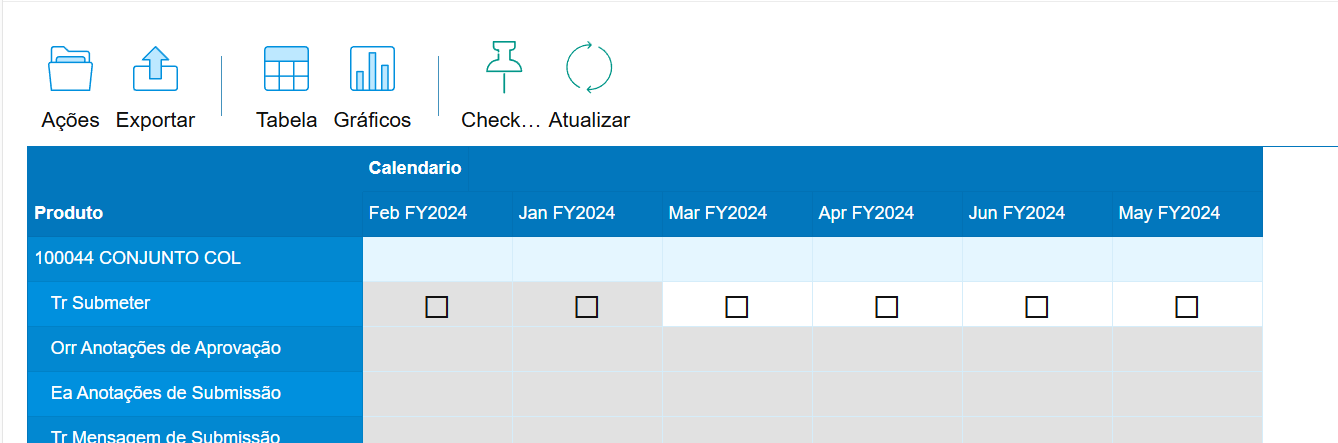Open the Ações folder icon
The image size is (1338, 443).
point(70,69)
